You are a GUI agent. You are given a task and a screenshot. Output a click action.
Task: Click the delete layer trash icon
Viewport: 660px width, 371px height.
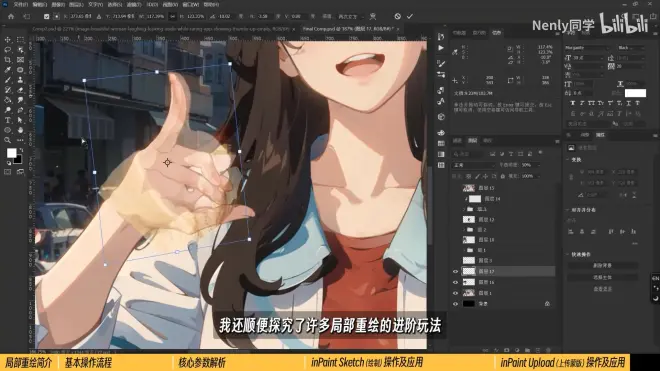click(548, 350)
